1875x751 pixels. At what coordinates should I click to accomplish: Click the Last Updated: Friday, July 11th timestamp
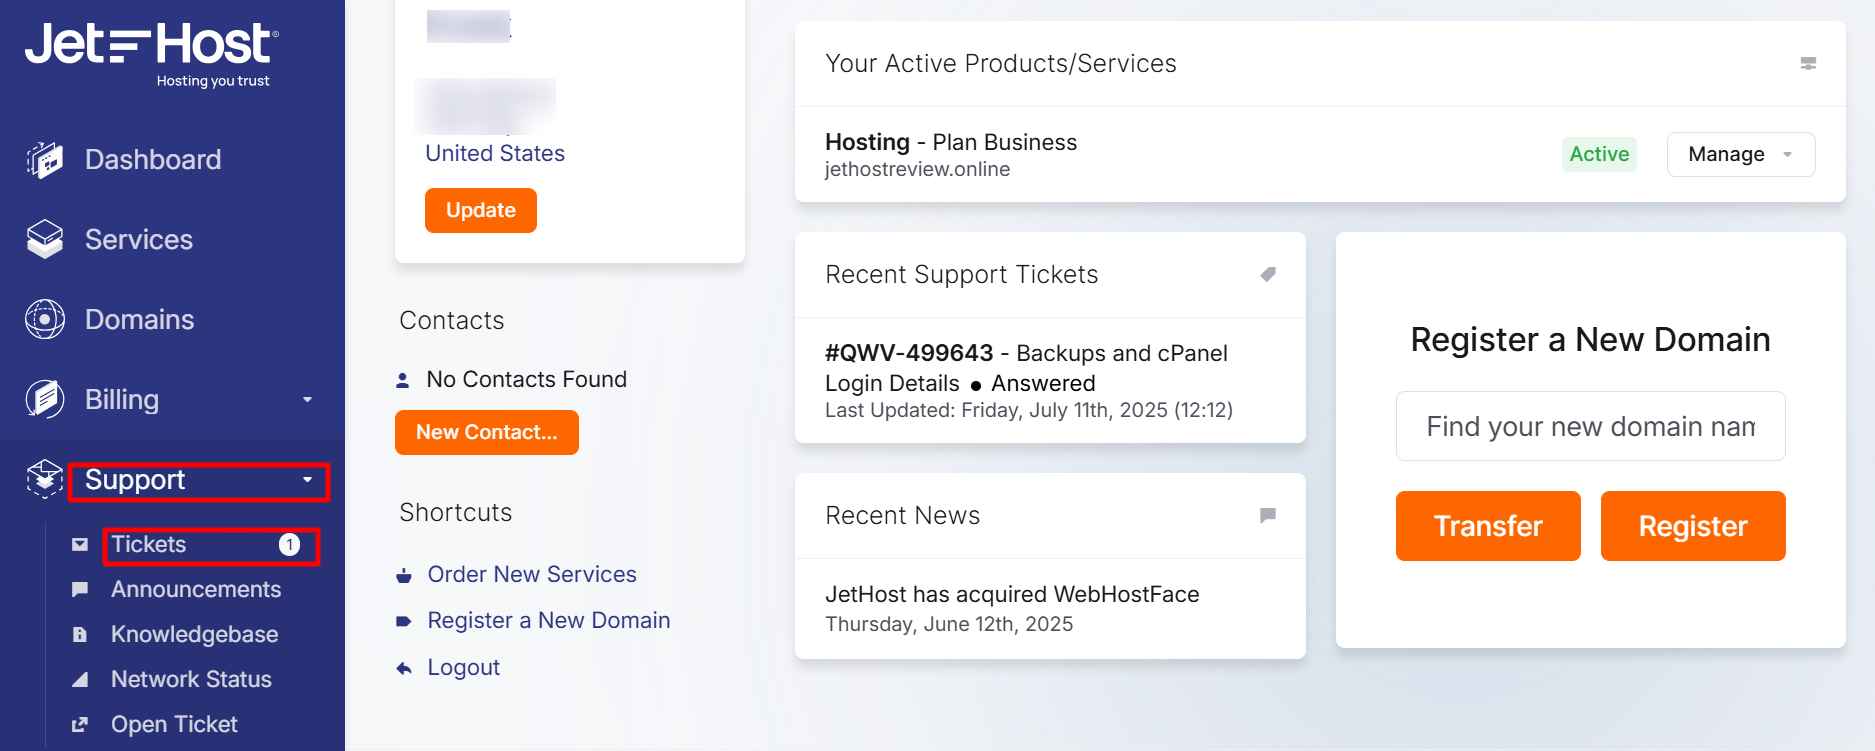tap(1029, 410)
